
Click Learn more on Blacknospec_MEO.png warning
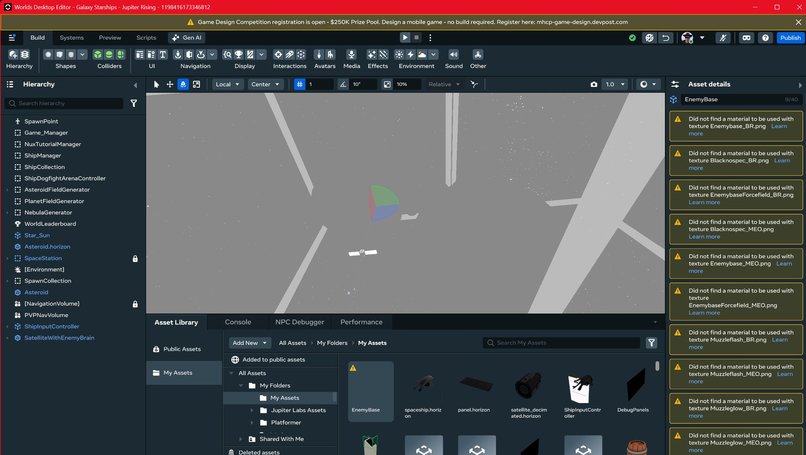click(x=704, y=237)
